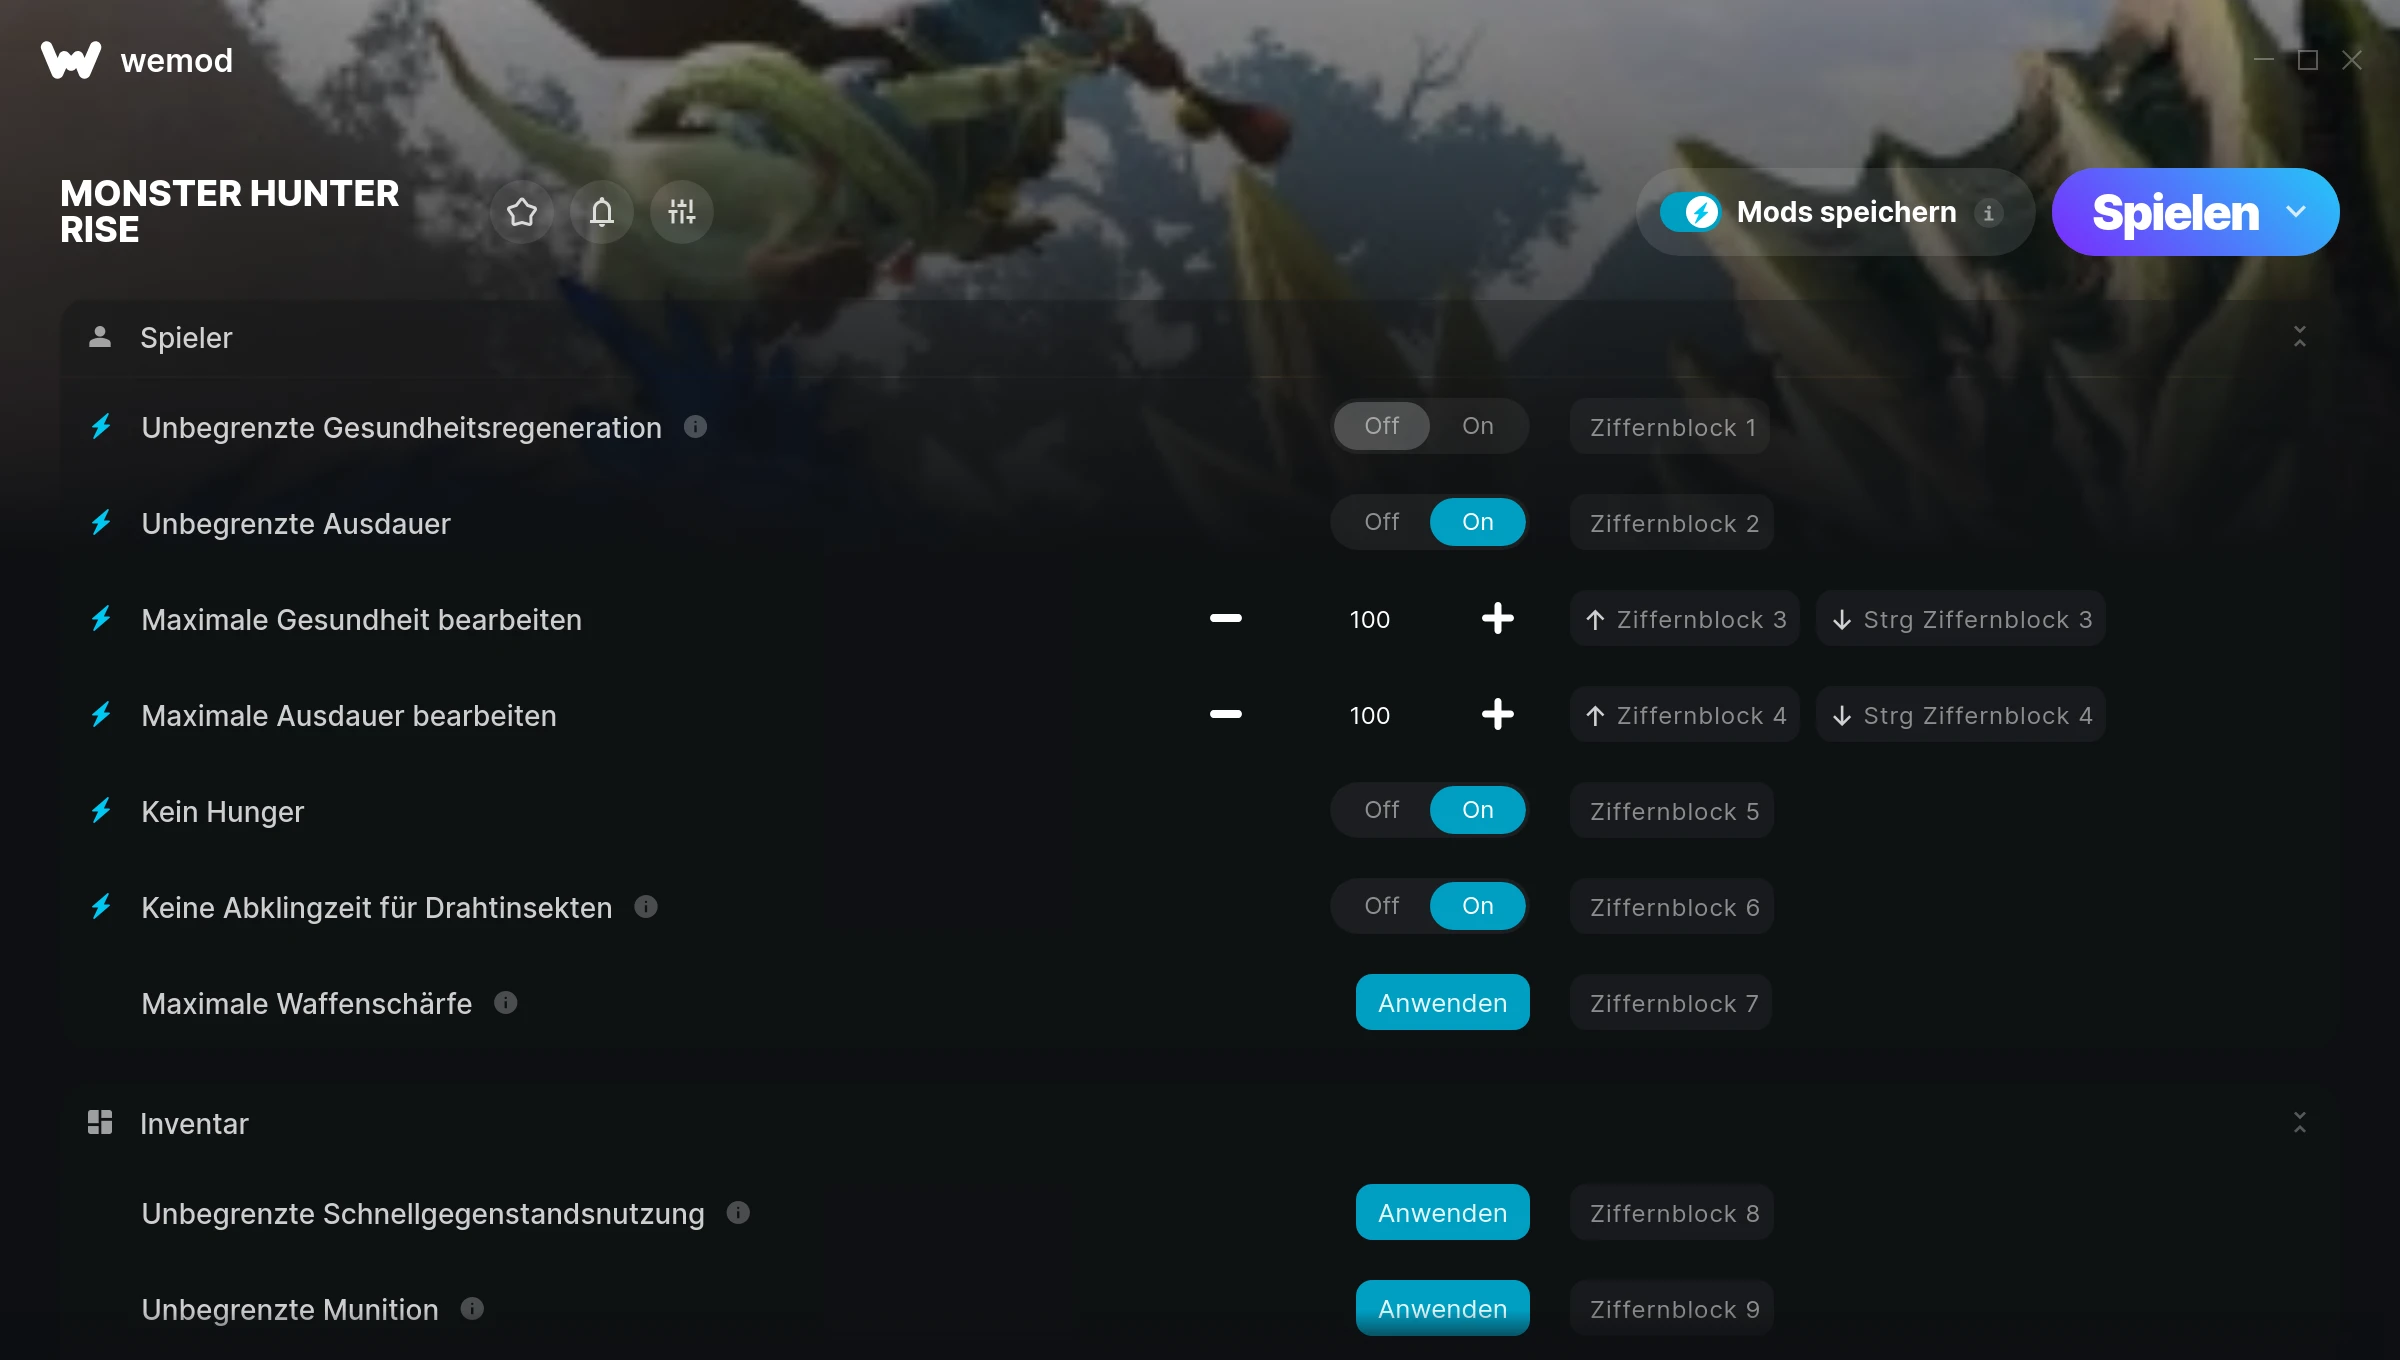Collapse the Spieler section

tap(2300, 337)
